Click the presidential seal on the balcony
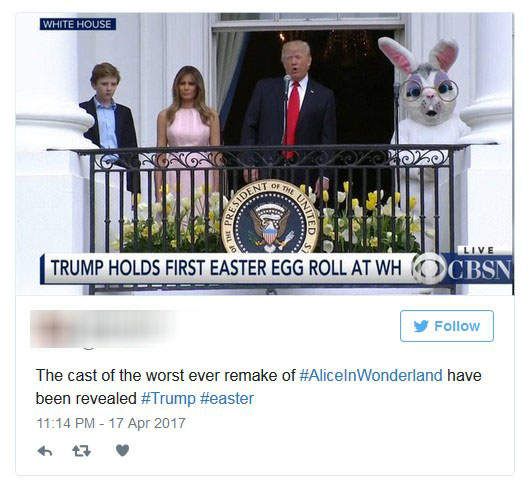The image size is (532, 490). click(x=270, y=217)
